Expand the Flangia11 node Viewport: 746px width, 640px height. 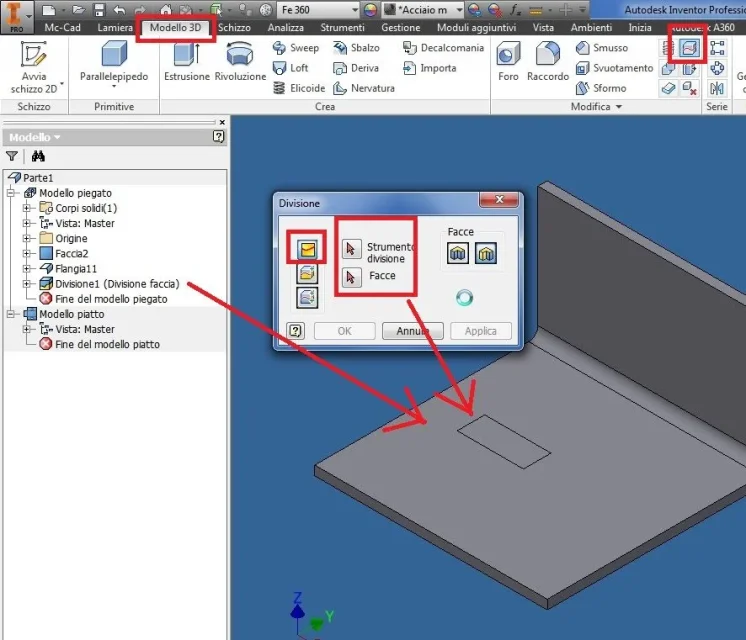coord(27,268)
